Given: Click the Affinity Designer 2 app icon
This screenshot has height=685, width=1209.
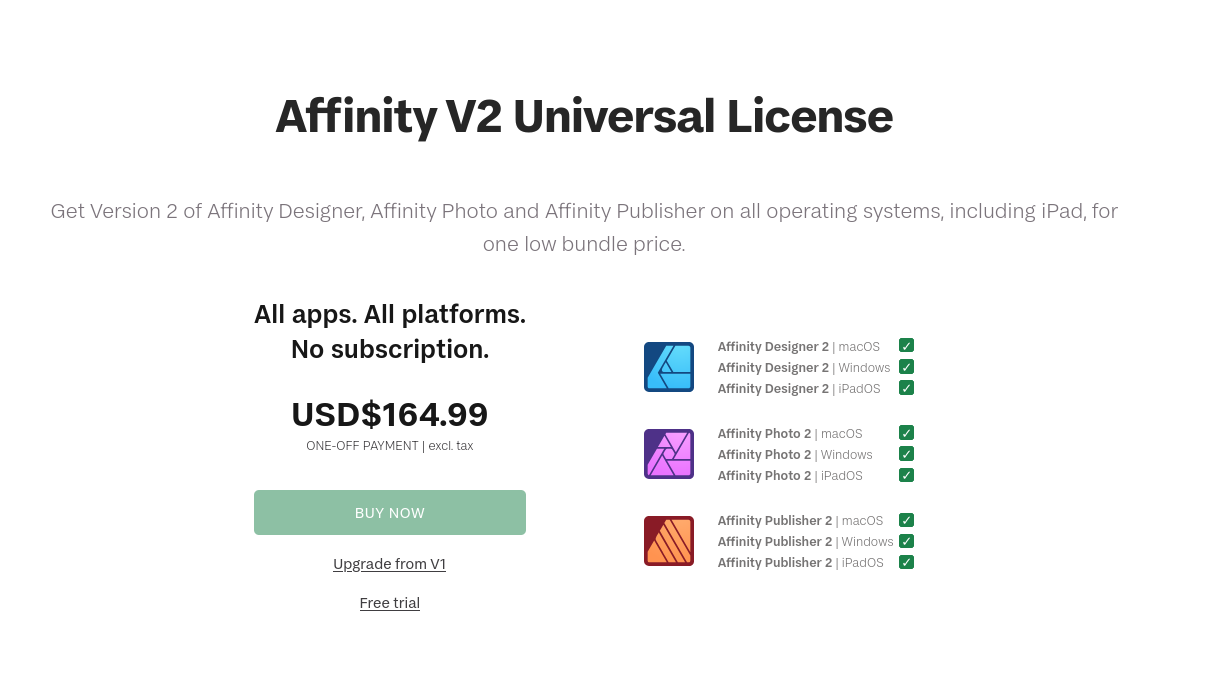Looking at the screenshot, I should pyautogui.click(x=669, y=367).
